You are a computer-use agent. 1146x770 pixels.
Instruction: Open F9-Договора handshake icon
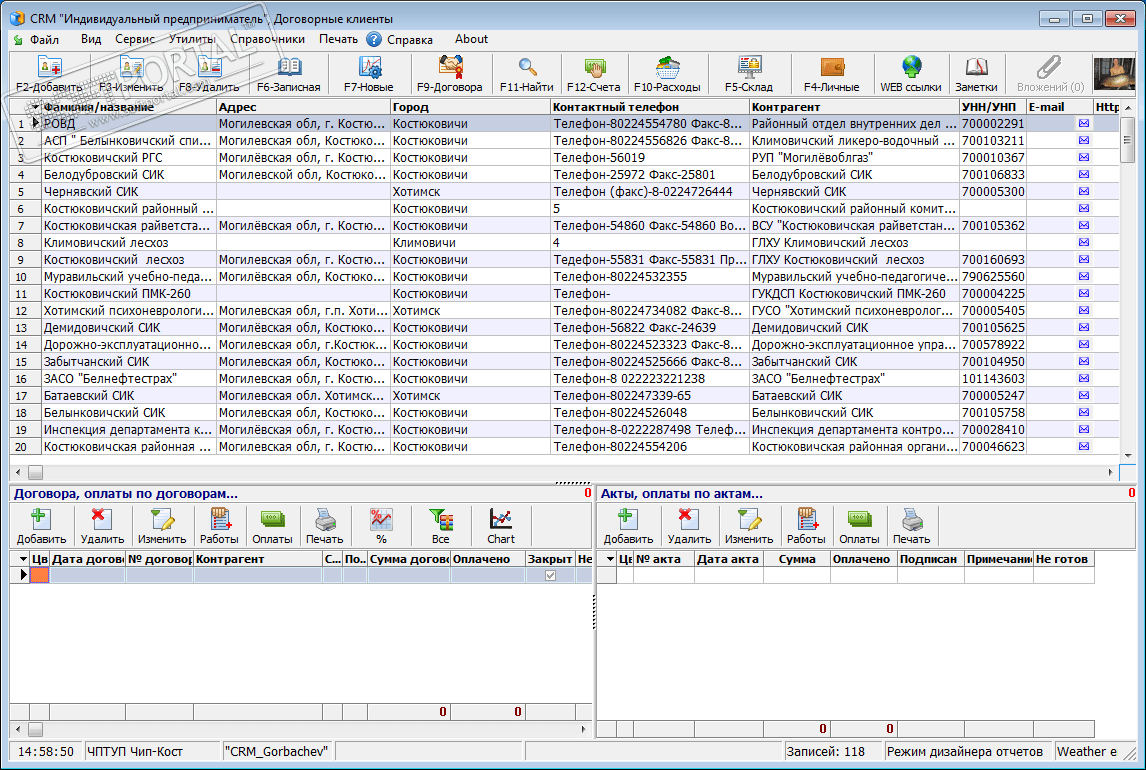pyautogui.click(x=449, y=67)
